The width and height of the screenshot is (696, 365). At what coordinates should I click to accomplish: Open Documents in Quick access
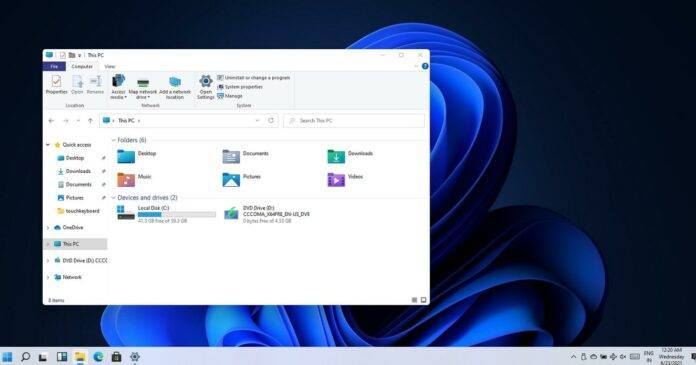[x=75, y=185]
